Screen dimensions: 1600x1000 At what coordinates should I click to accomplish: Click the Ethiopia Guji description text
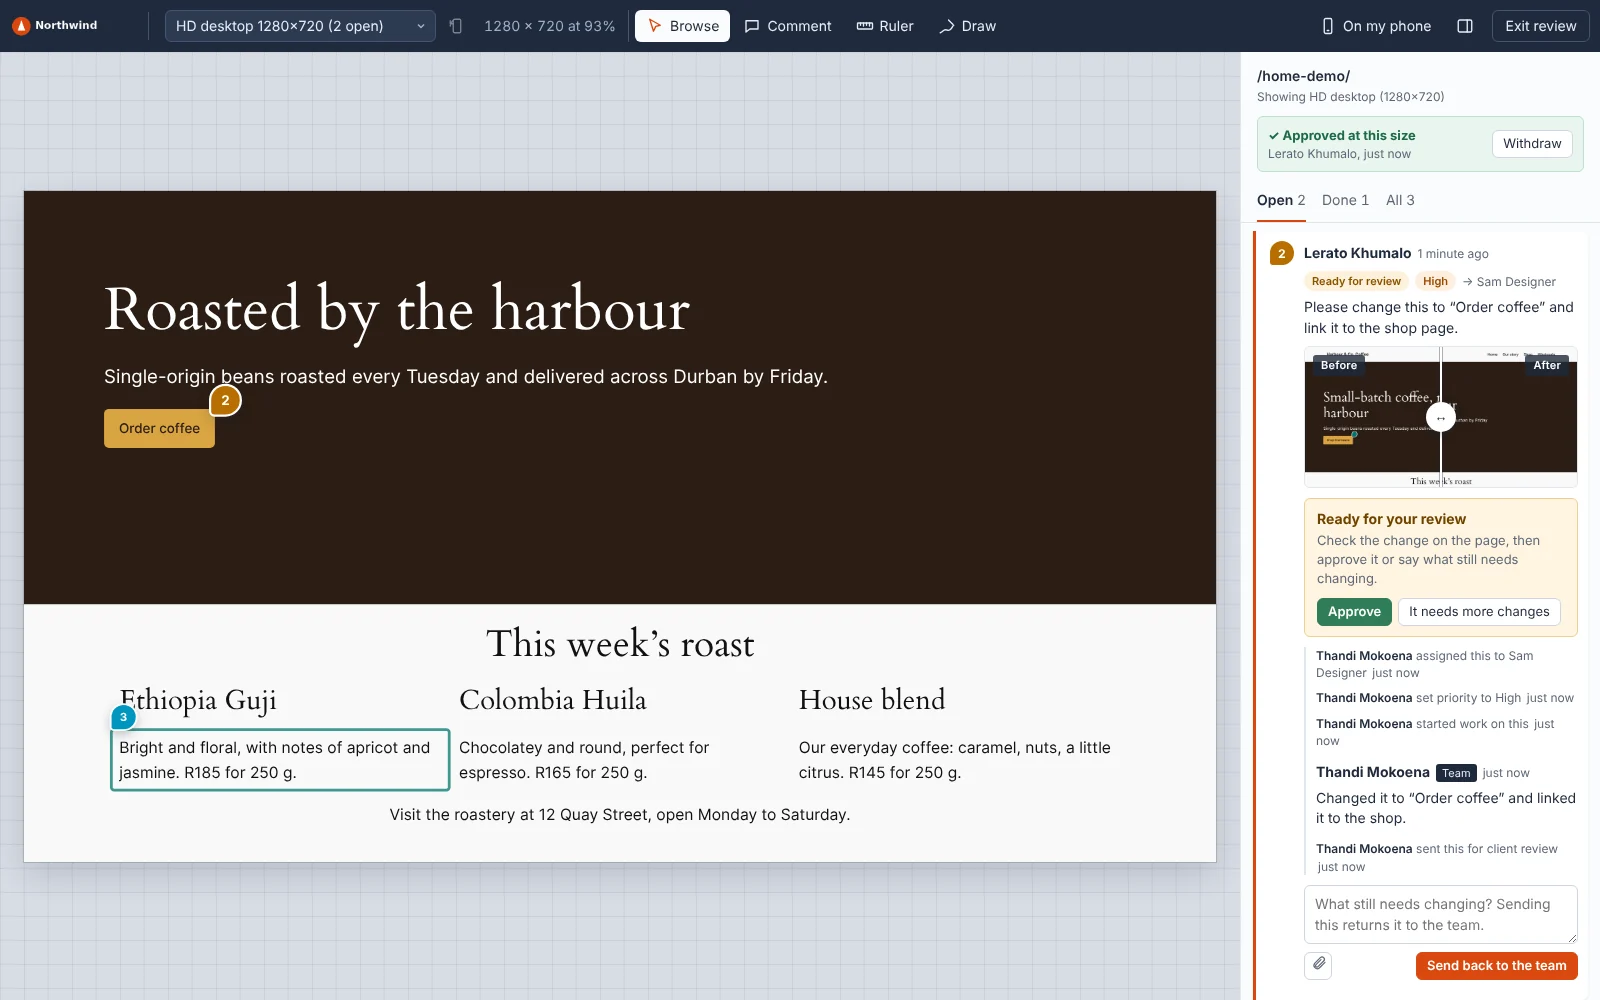[280, 760]
